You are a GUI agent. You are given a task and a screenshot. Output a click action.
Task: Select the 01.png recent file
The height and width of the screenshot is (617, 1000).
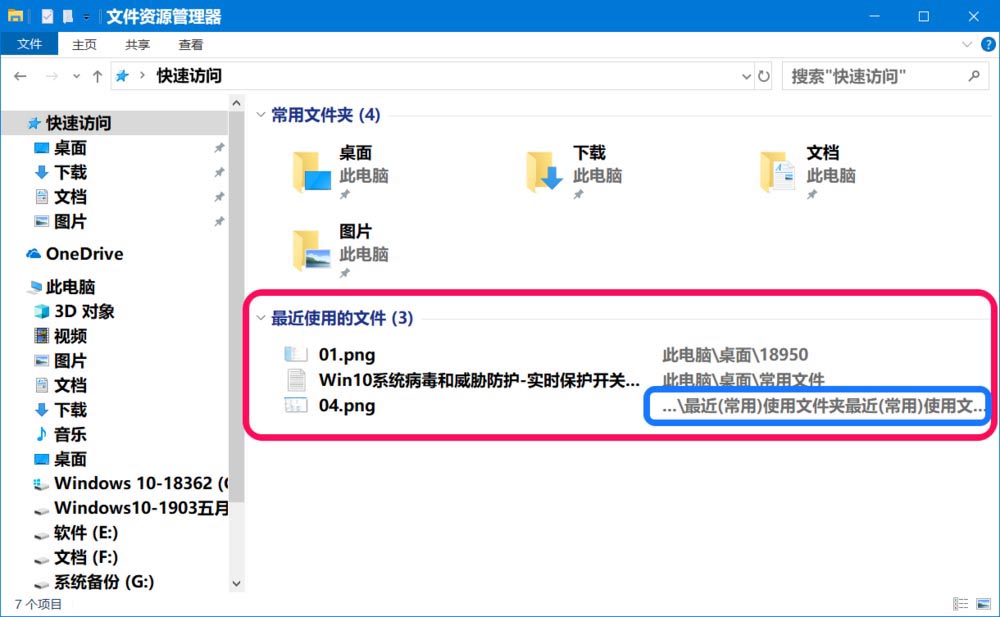(347, 355)
